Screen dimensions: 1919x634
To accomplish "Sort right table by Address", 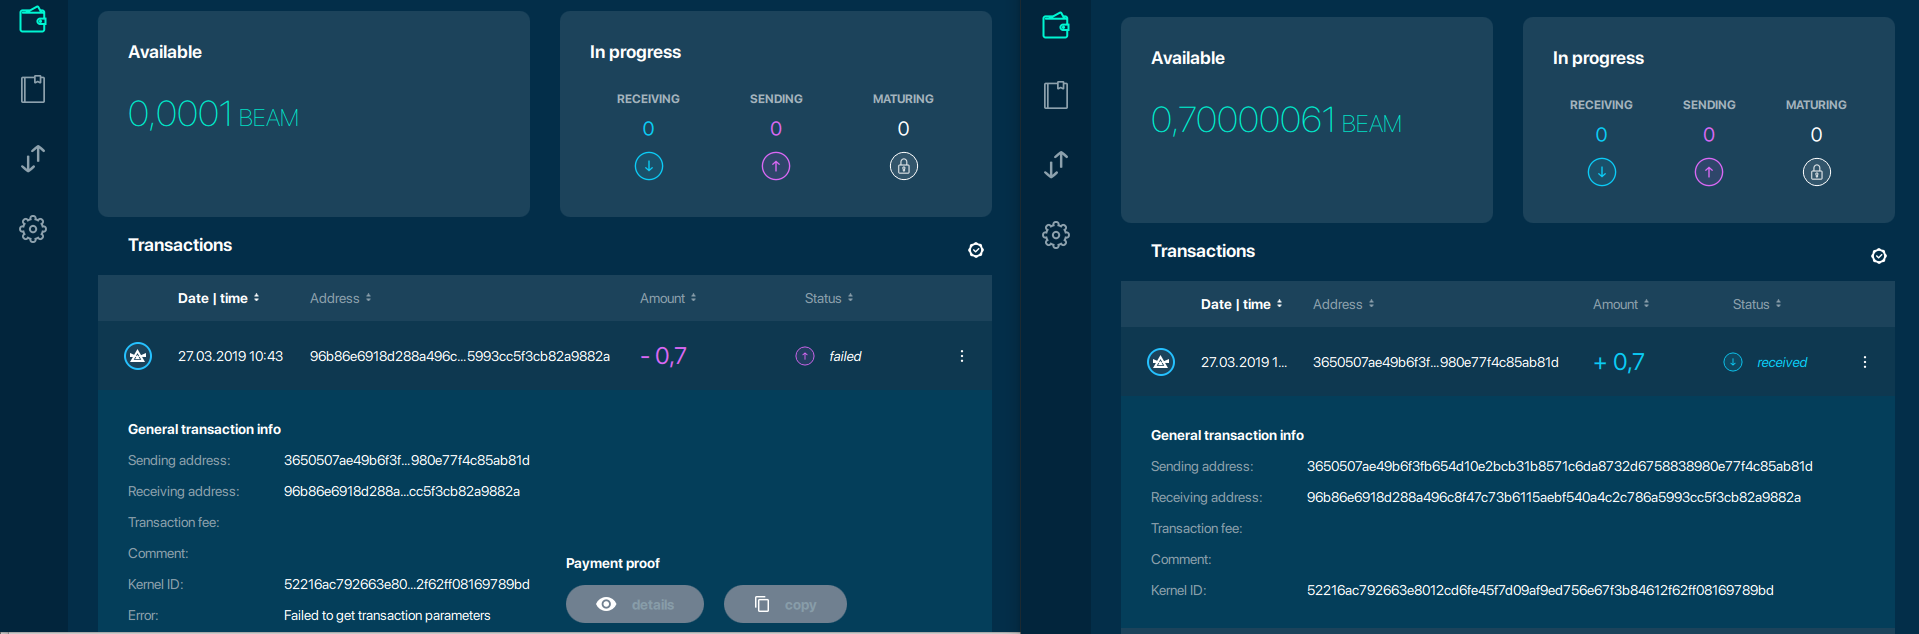I will (1344, 304).
